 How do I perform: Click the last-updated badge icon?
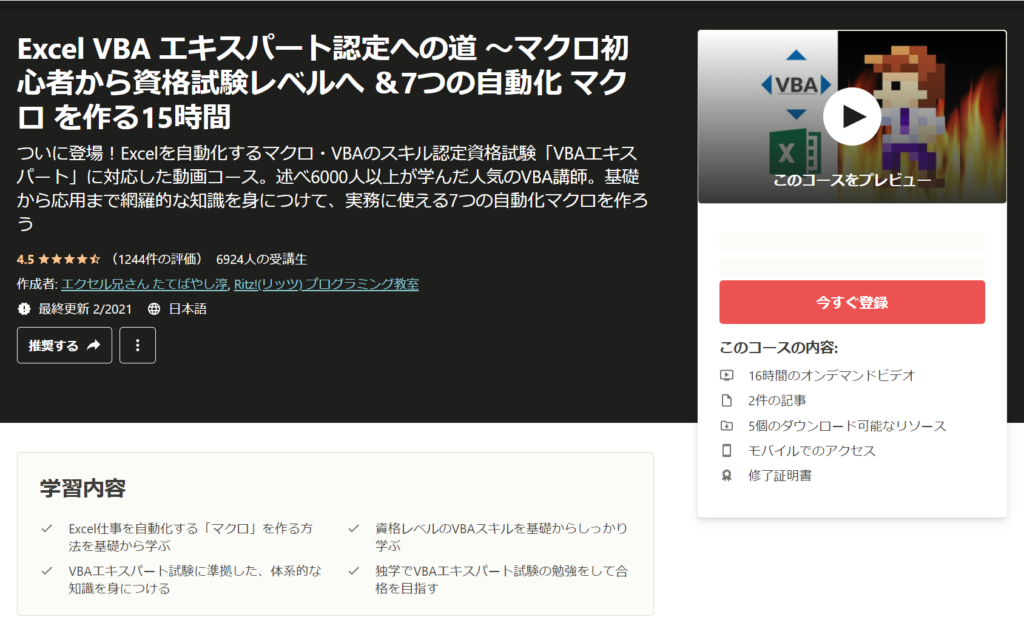coord(24,309)
